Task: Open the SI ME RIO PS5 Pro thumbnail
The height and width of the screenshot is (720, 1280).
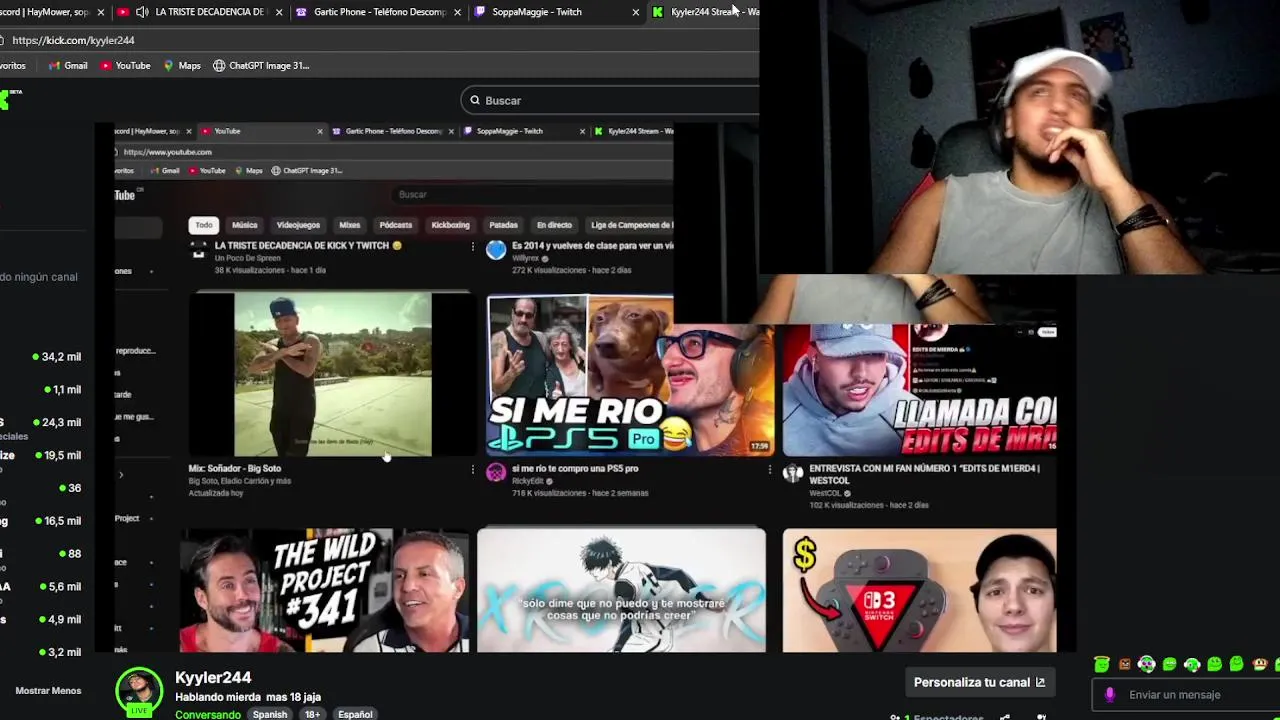Action: coord(630,375)
